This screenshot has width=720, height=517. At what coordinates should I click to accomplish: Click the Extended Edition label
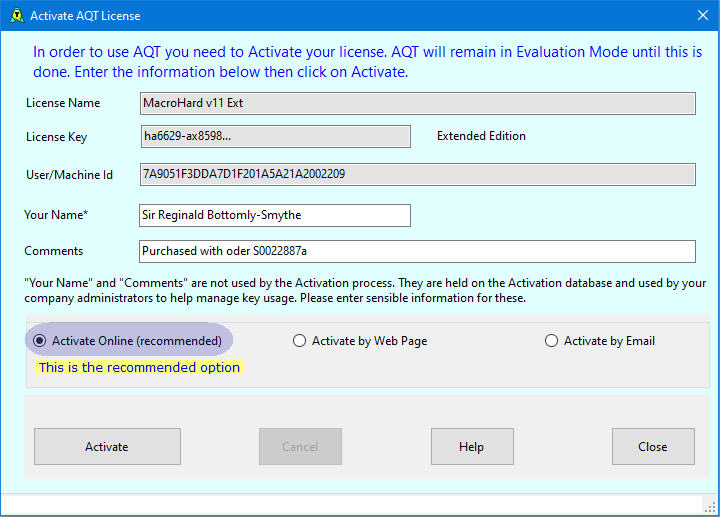coord(481,136)
